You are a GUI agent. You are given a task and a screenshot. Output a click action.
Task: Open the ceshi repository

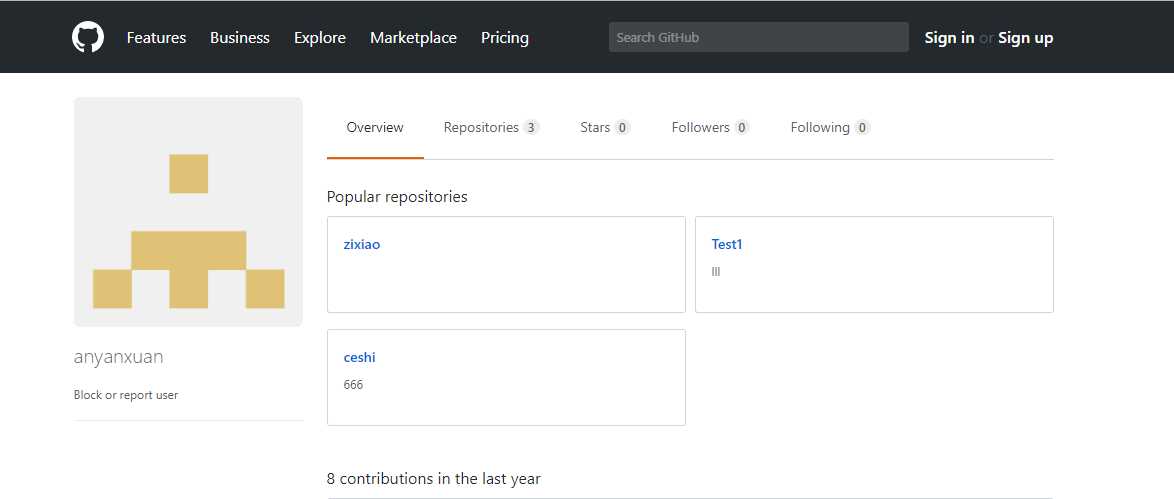(359, 357)
